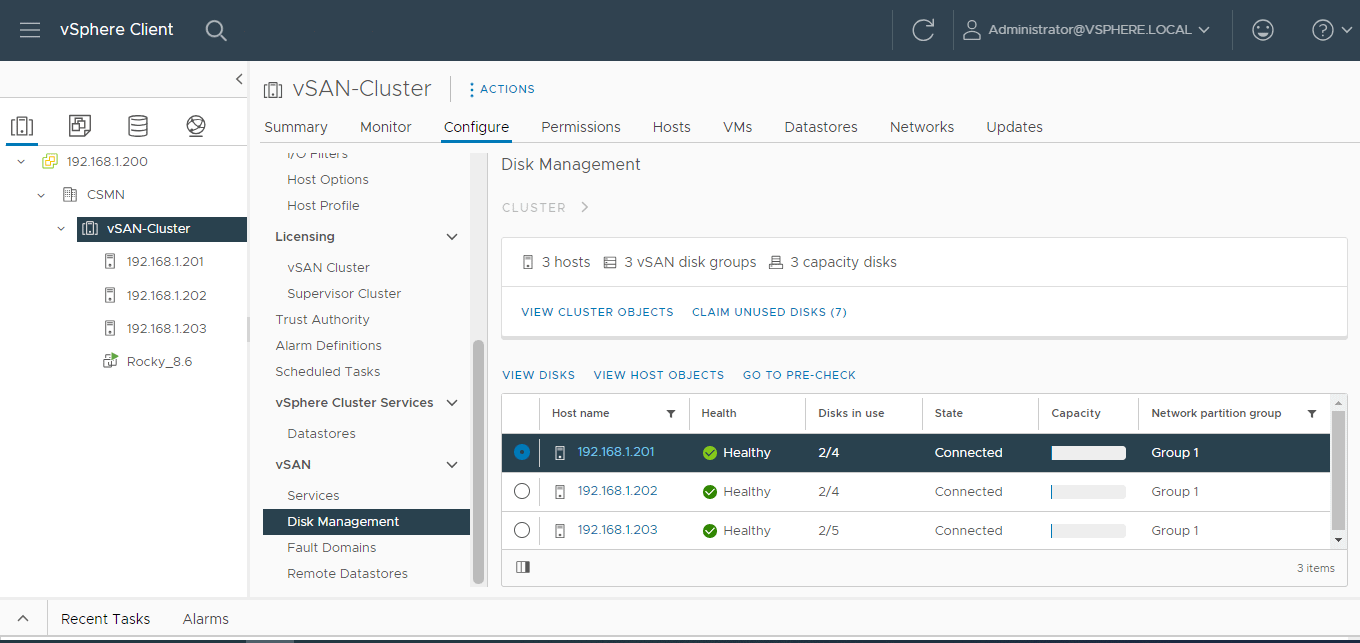Click CLAIM UNUSED DISKS (7) link
This screenshot has width=1360, height=643.
pyautogui.click(x=769, y=312)
